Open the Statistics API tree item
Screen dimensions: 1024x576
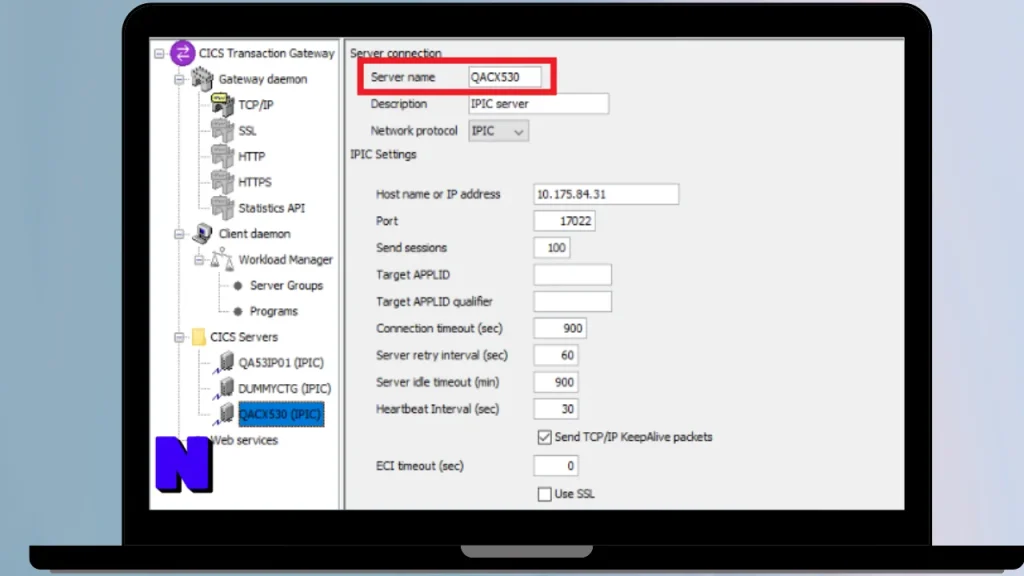coord(272,208)
